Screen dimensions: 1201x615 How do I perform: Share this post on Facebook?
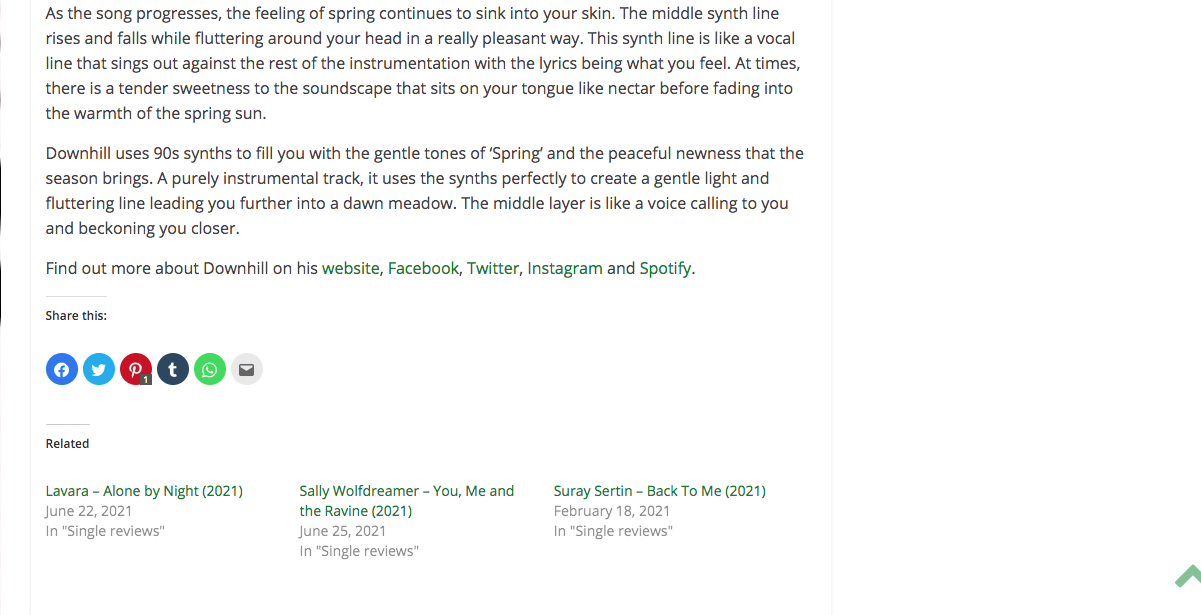pos(62,370)
